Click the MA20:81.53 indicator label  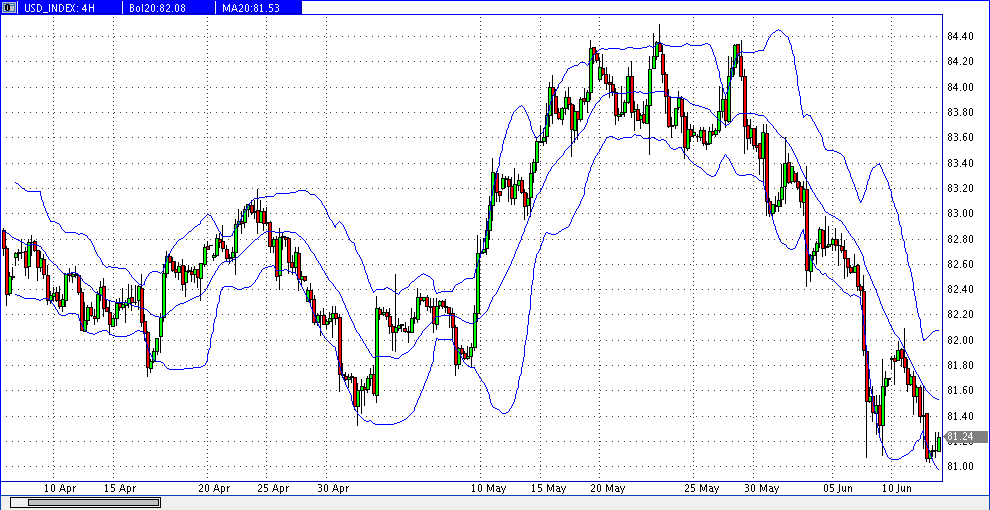251,8
